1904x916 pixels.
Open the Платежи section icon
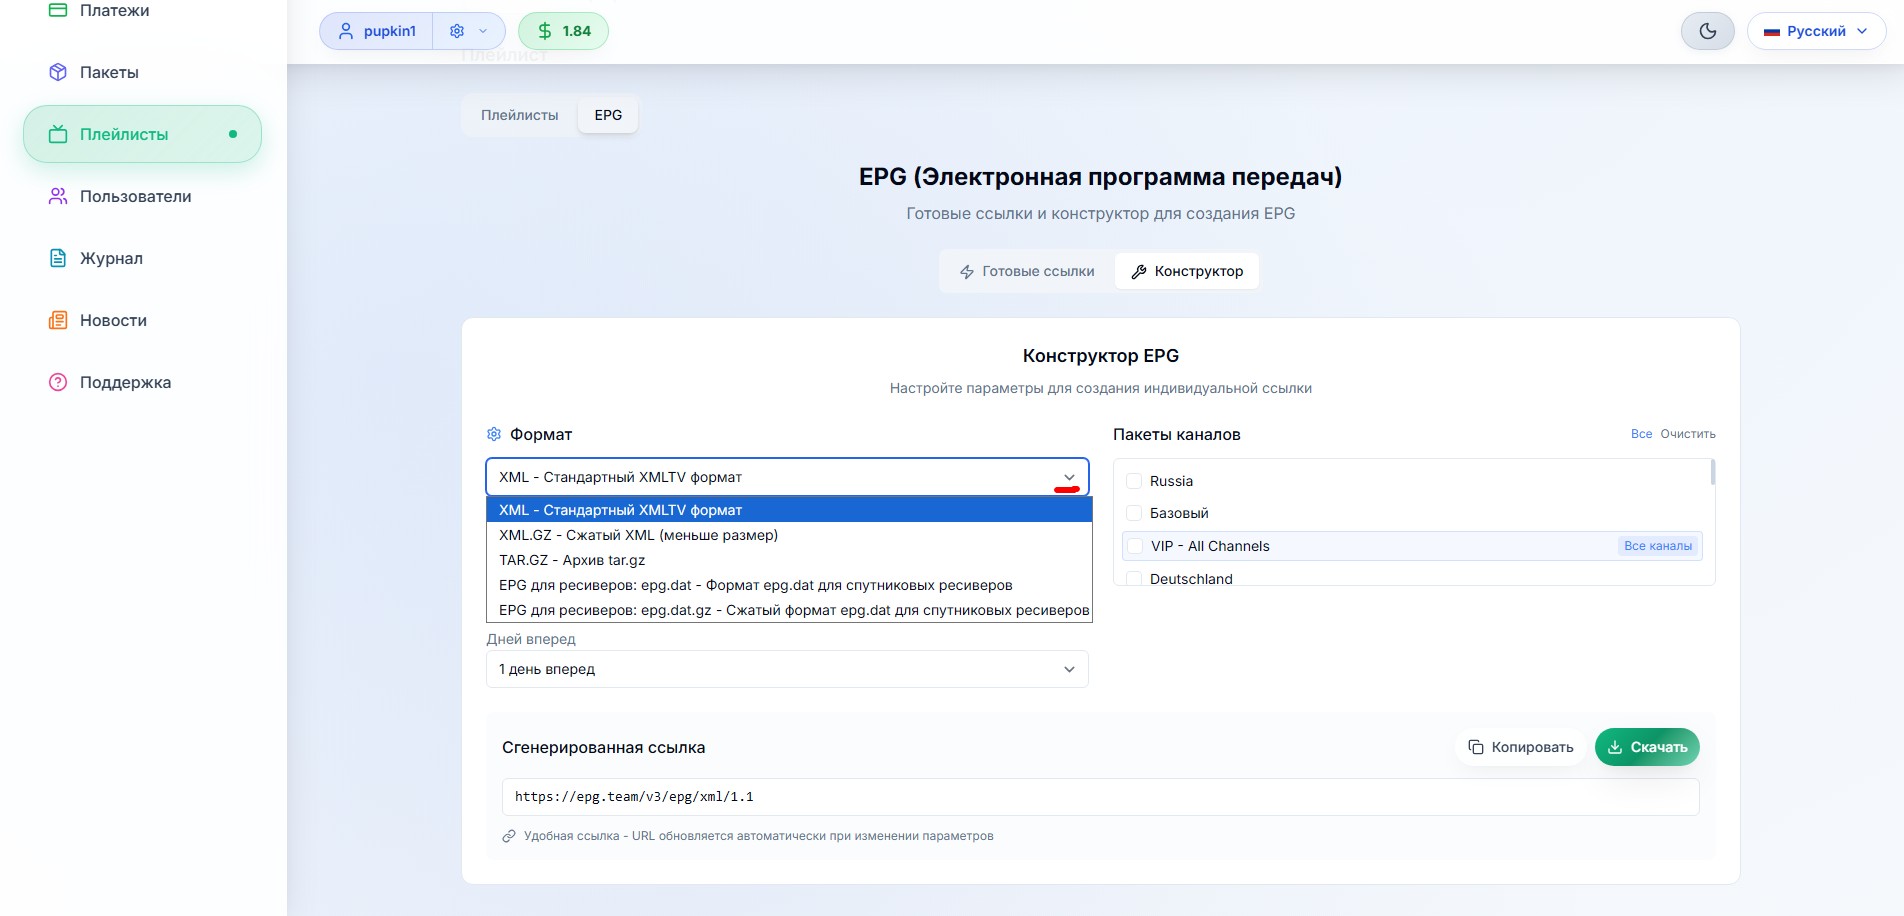point(59,9)
